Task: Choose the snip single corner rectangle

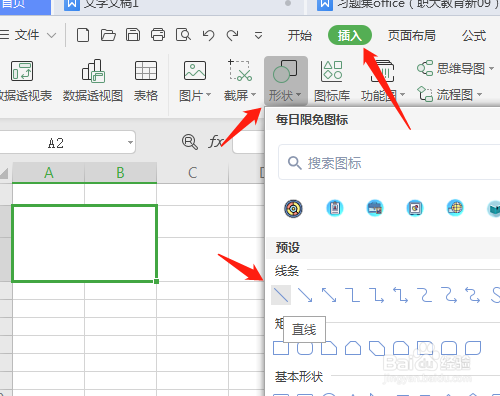Action: pos(329,348)
